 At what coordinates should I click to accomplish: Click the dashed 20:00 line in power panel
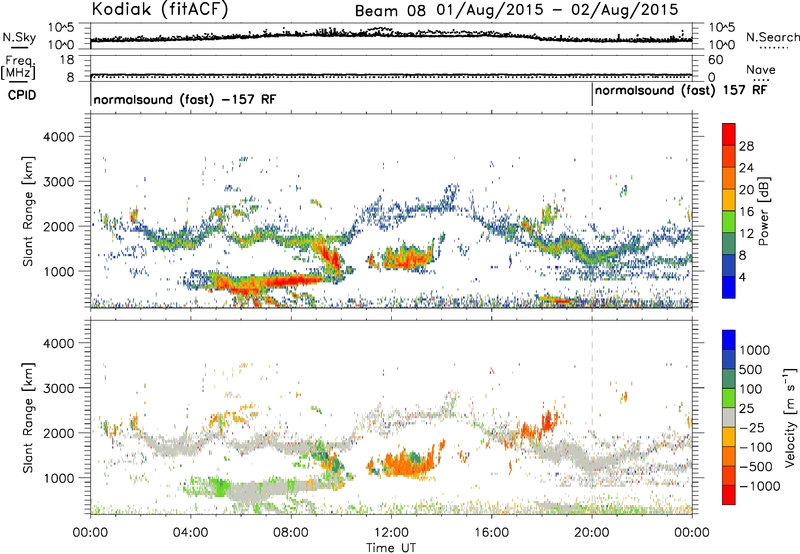pyautogui.click(x=592, y=210)
